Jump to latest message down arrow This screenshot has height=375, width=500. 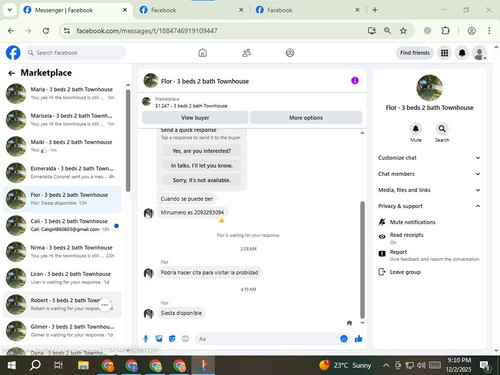[362, 323]
